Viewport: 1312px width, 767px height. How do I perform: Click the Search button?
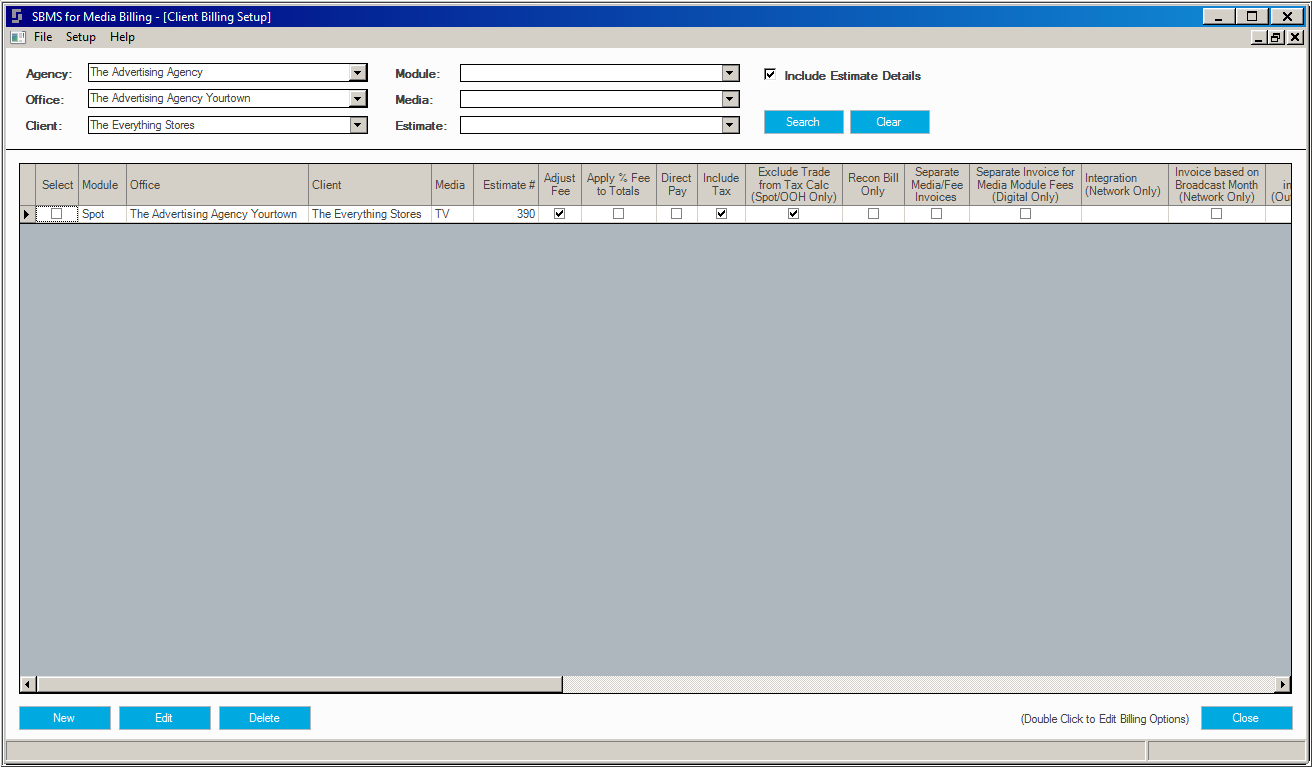click(x=803, y=122)
